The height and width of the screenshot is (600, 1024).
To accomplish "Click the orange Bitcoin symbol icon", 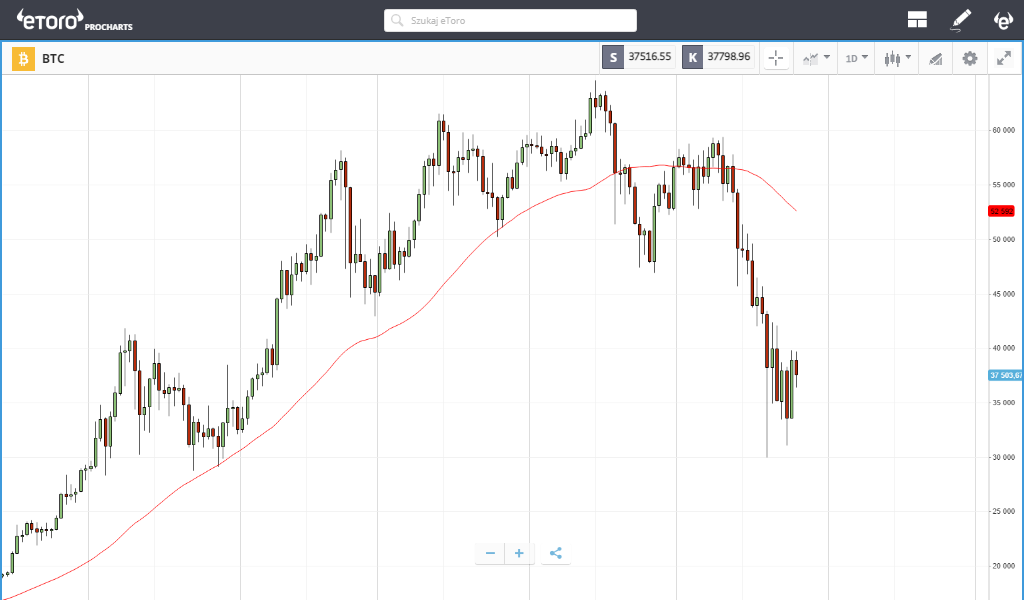I will point(24,59).
